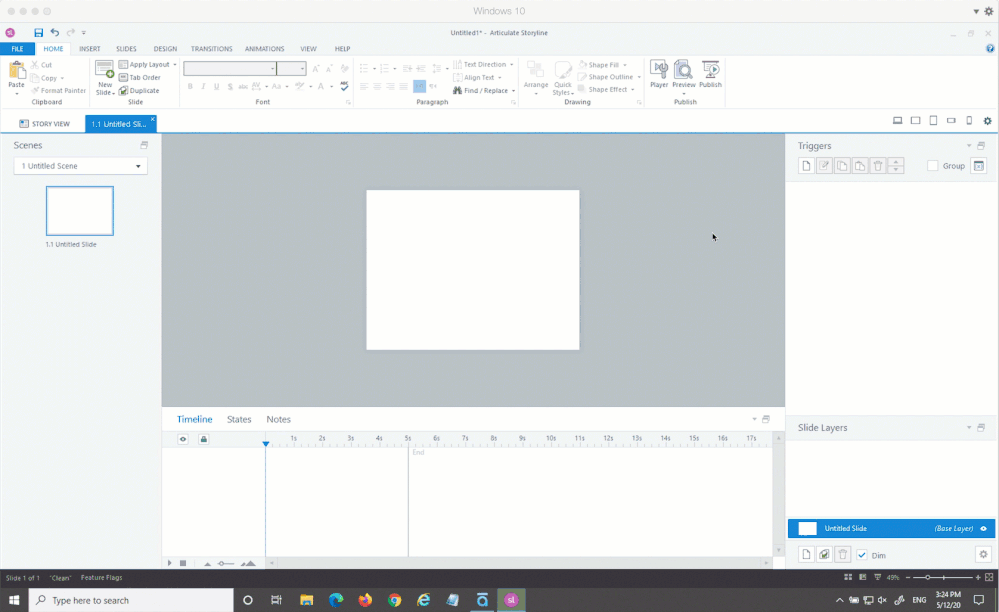
Task: Go to STORY VIEW
Action: click(44, 124)
